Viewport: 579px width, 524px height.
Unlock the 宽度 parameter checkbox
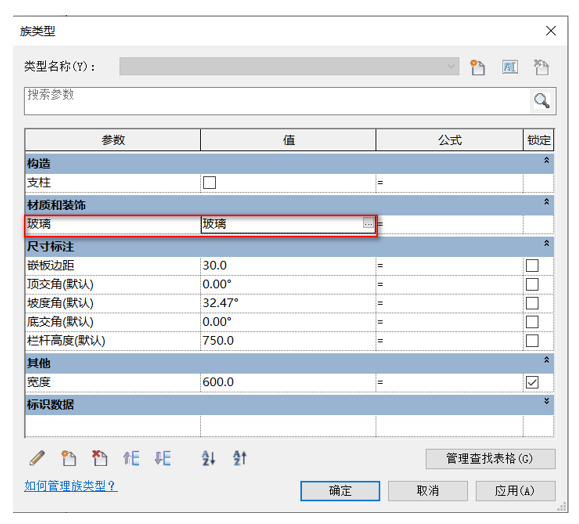click(532, 382)
